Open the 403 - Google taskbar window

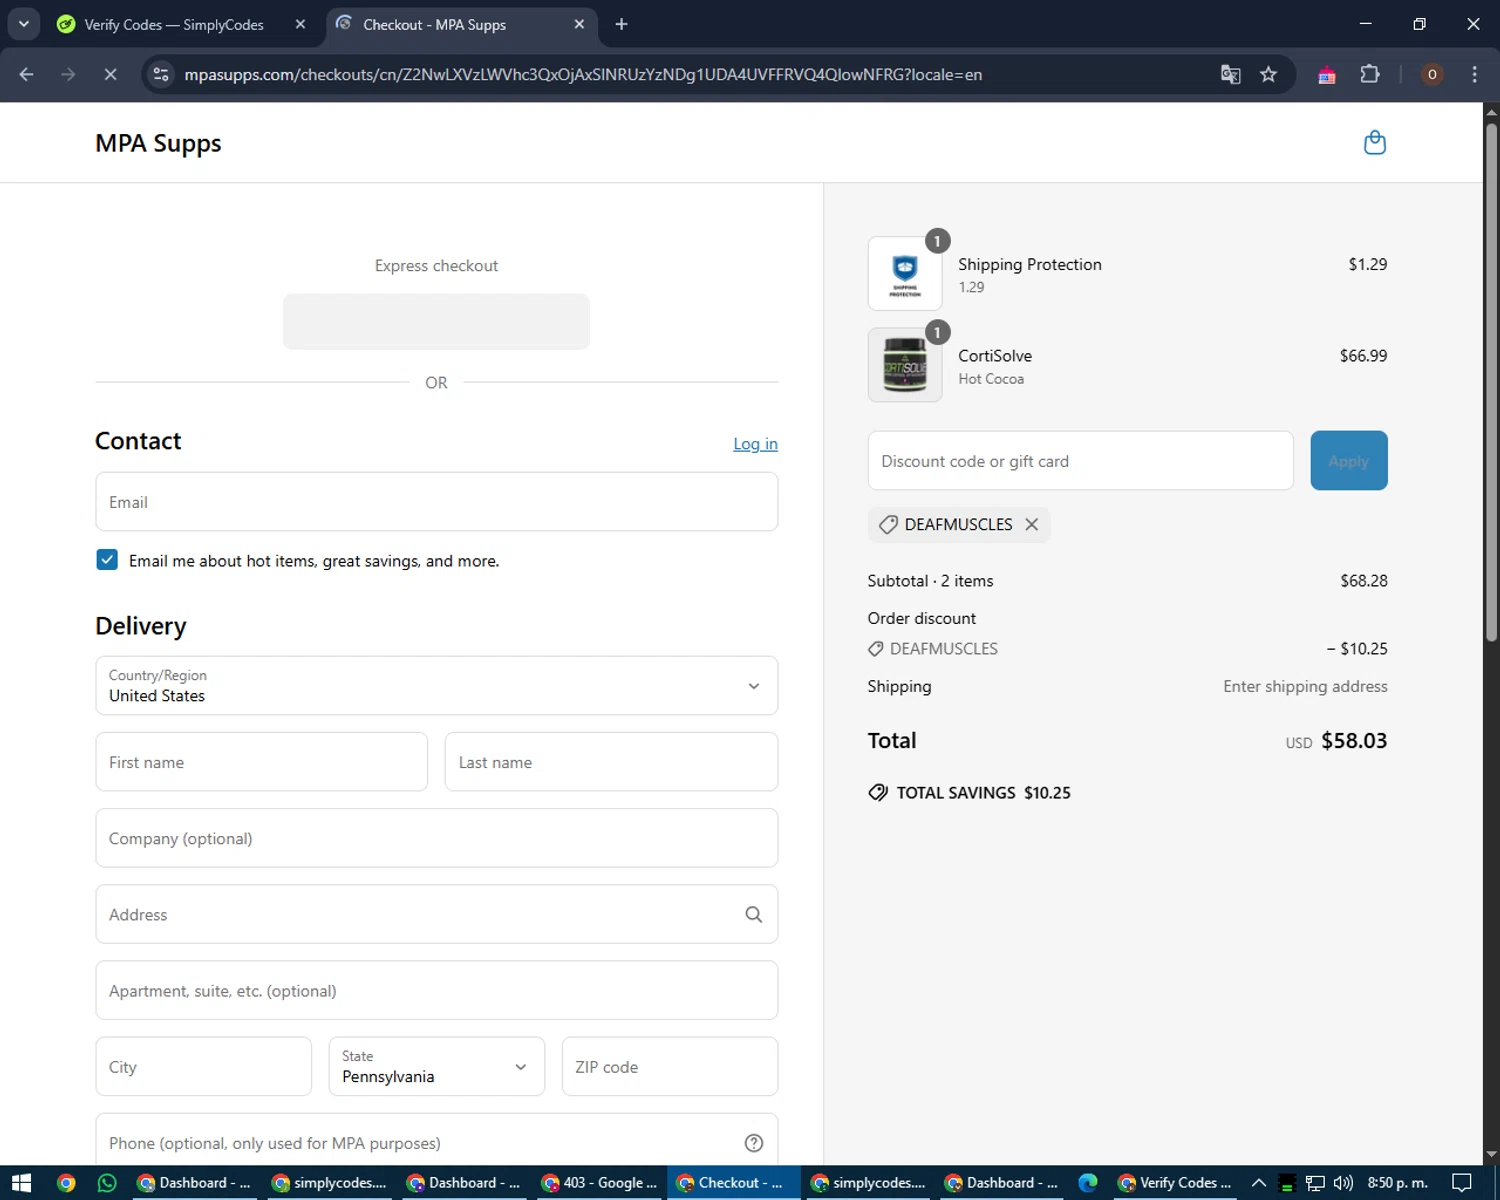(599, 1183)
